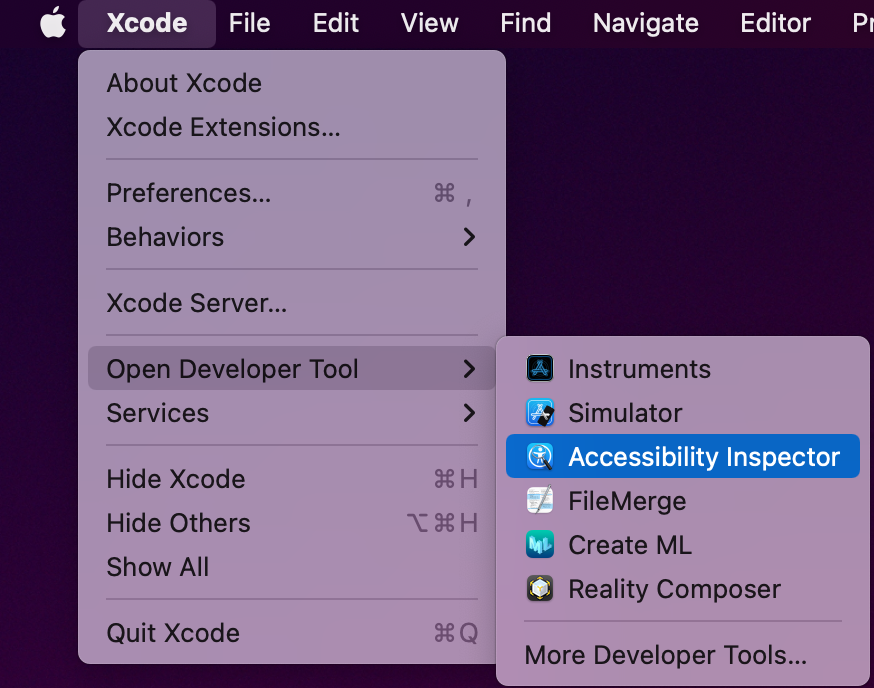Open the File menu

pos(249,23)
